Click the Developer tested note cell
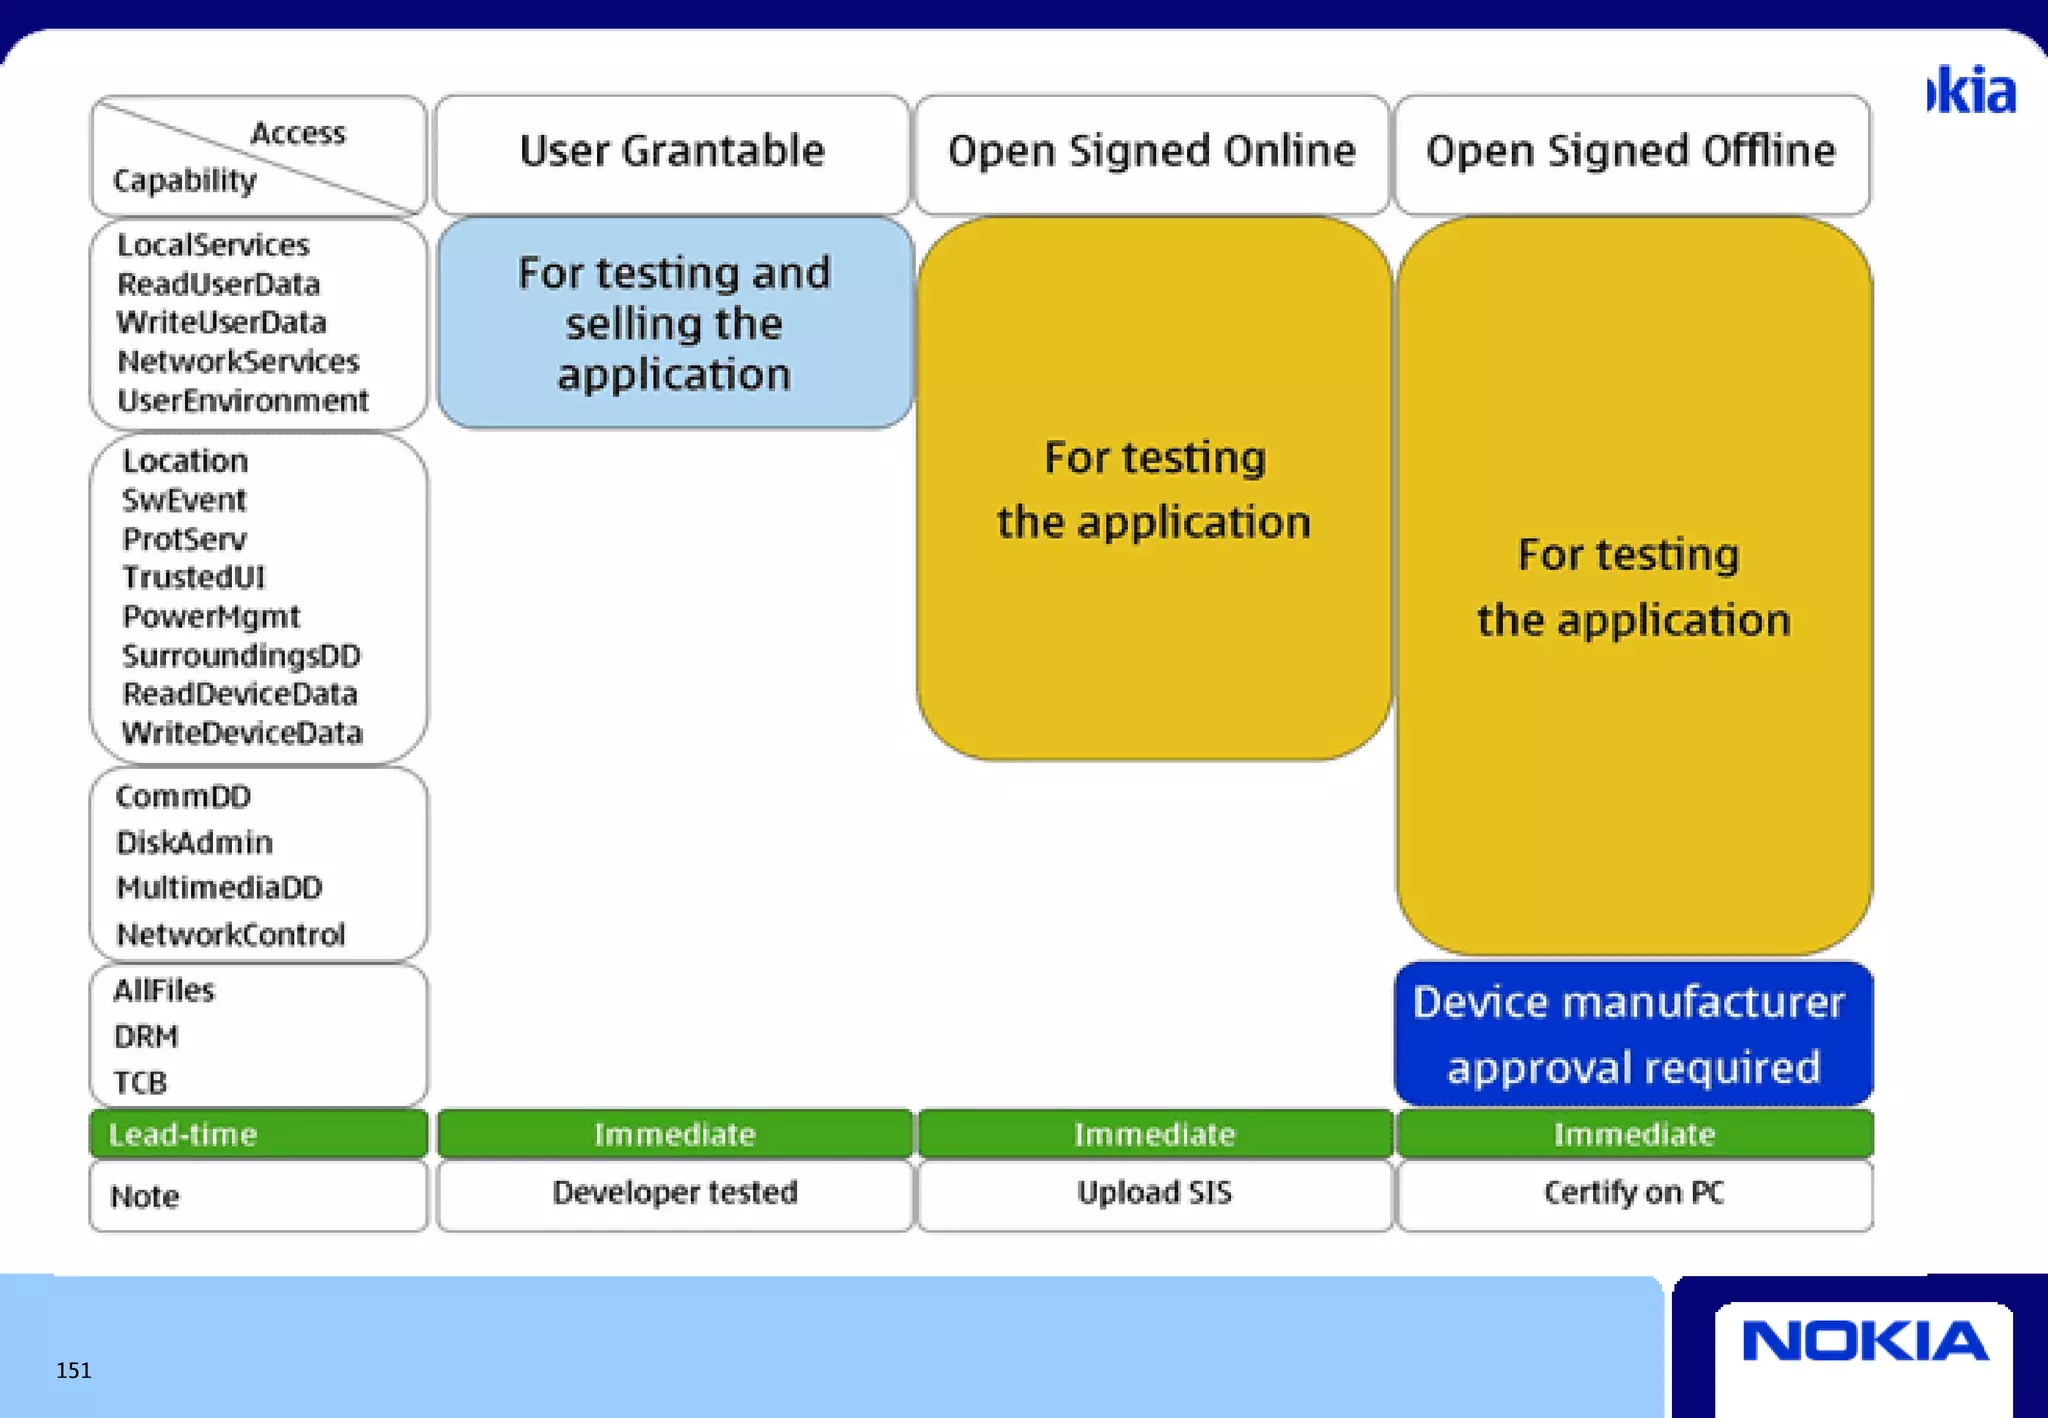The width and height of the screenshot is (2048, 1418). coord(675,1193)
